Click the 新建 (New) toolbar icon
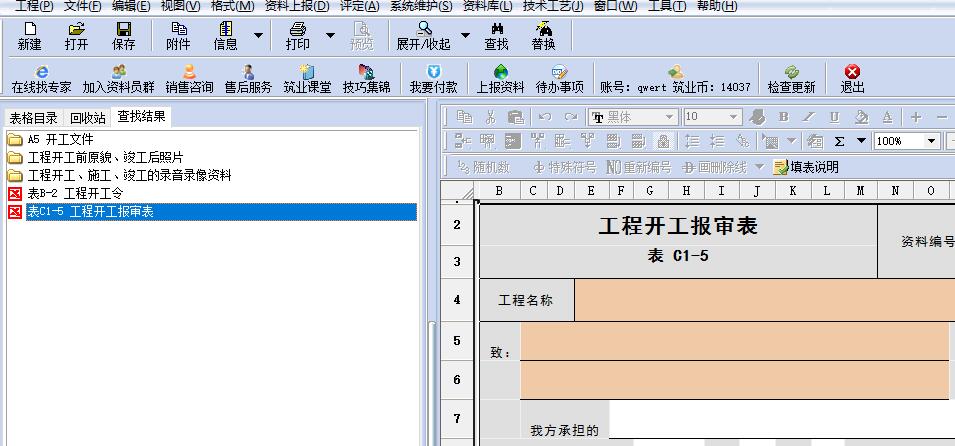This screenshot has height=446, width=955. (x=29, y=36)
